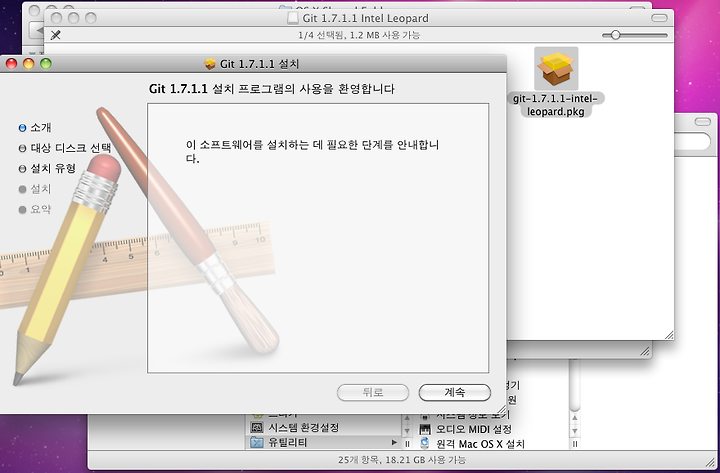Click the package icon in installer title bar
Image resolution: width=720 pixels, height=473 pixels.
click(x=210, y=64)
